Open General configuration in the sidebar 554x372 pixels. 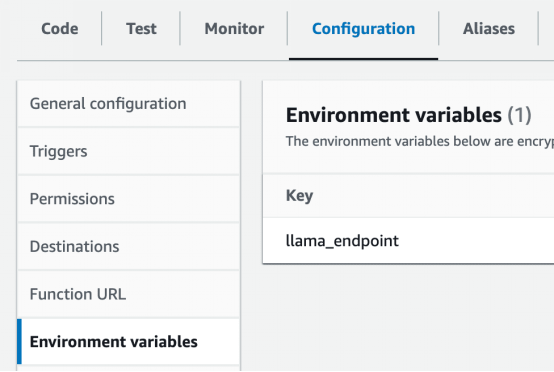[x=129, y=104]
